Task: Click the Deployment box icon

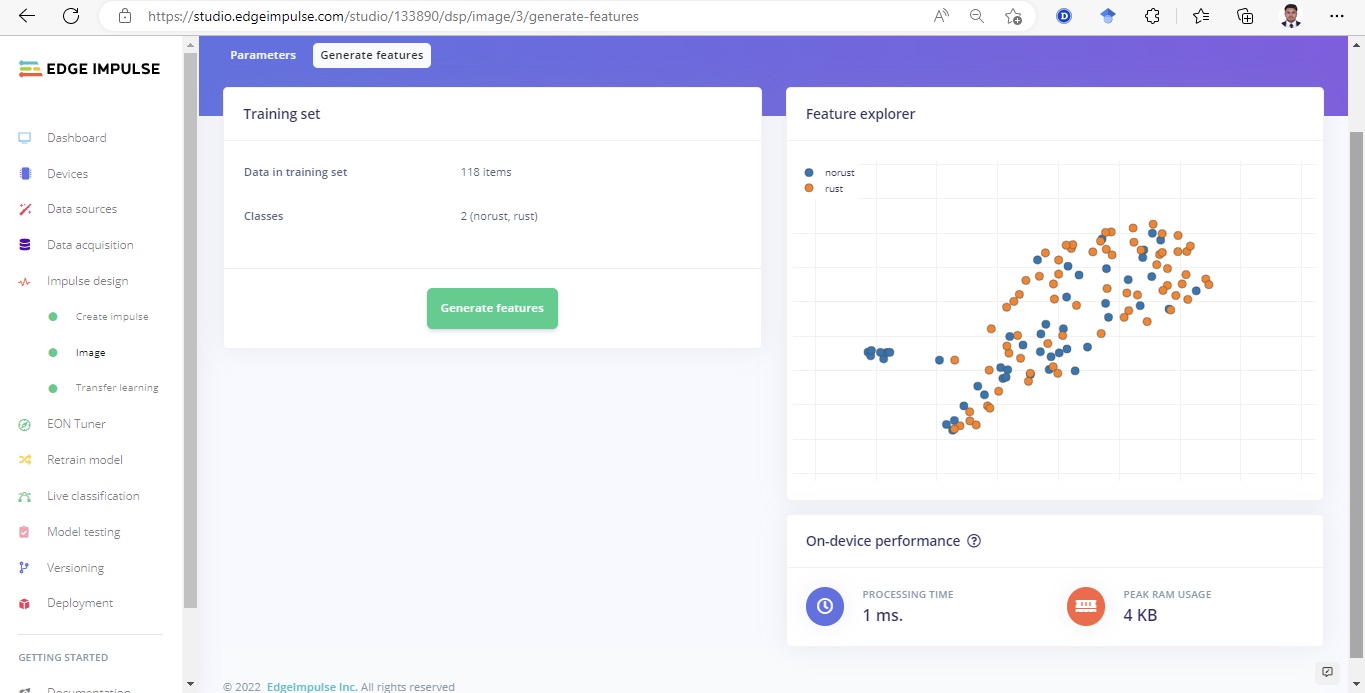Action: pos(25,603)
